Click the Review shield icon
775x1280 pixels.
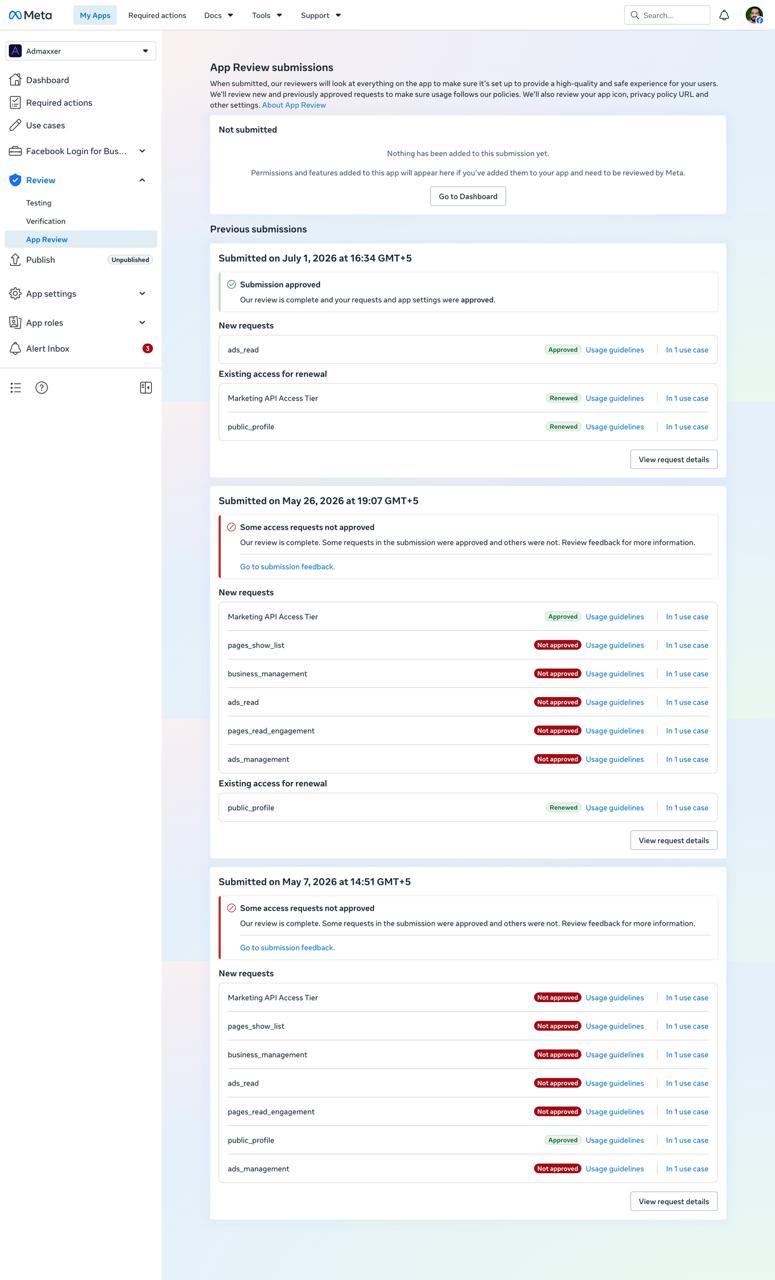15,180
